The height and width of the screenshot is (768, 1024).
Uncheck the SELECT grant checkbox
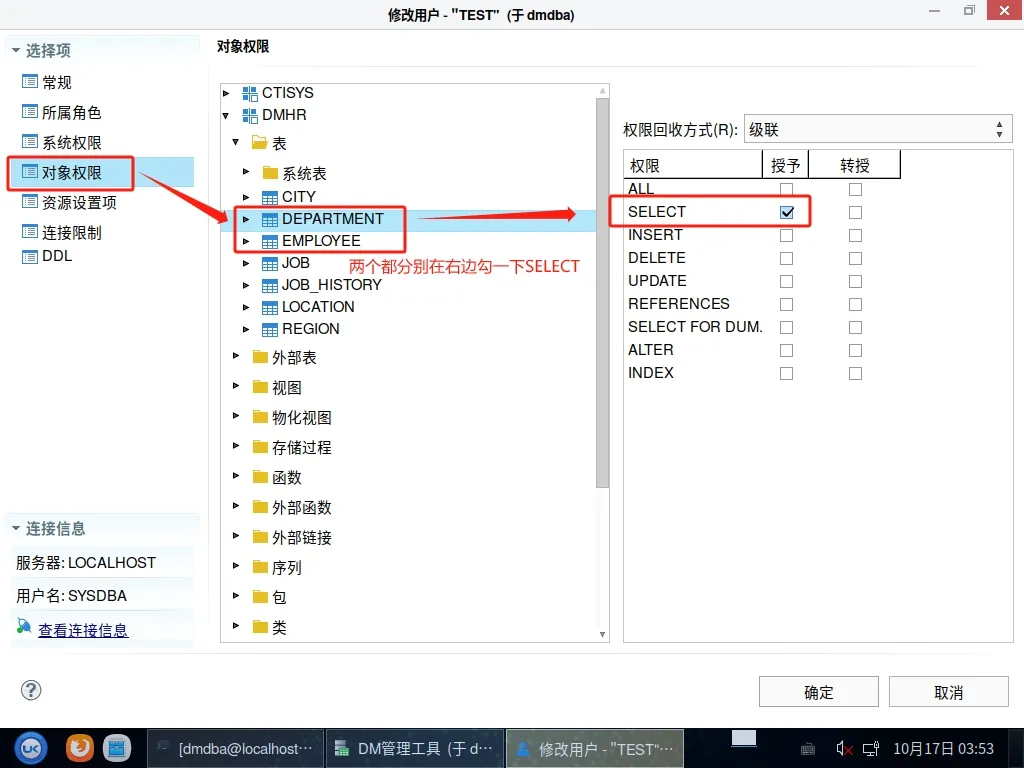(x=787, y=212)
